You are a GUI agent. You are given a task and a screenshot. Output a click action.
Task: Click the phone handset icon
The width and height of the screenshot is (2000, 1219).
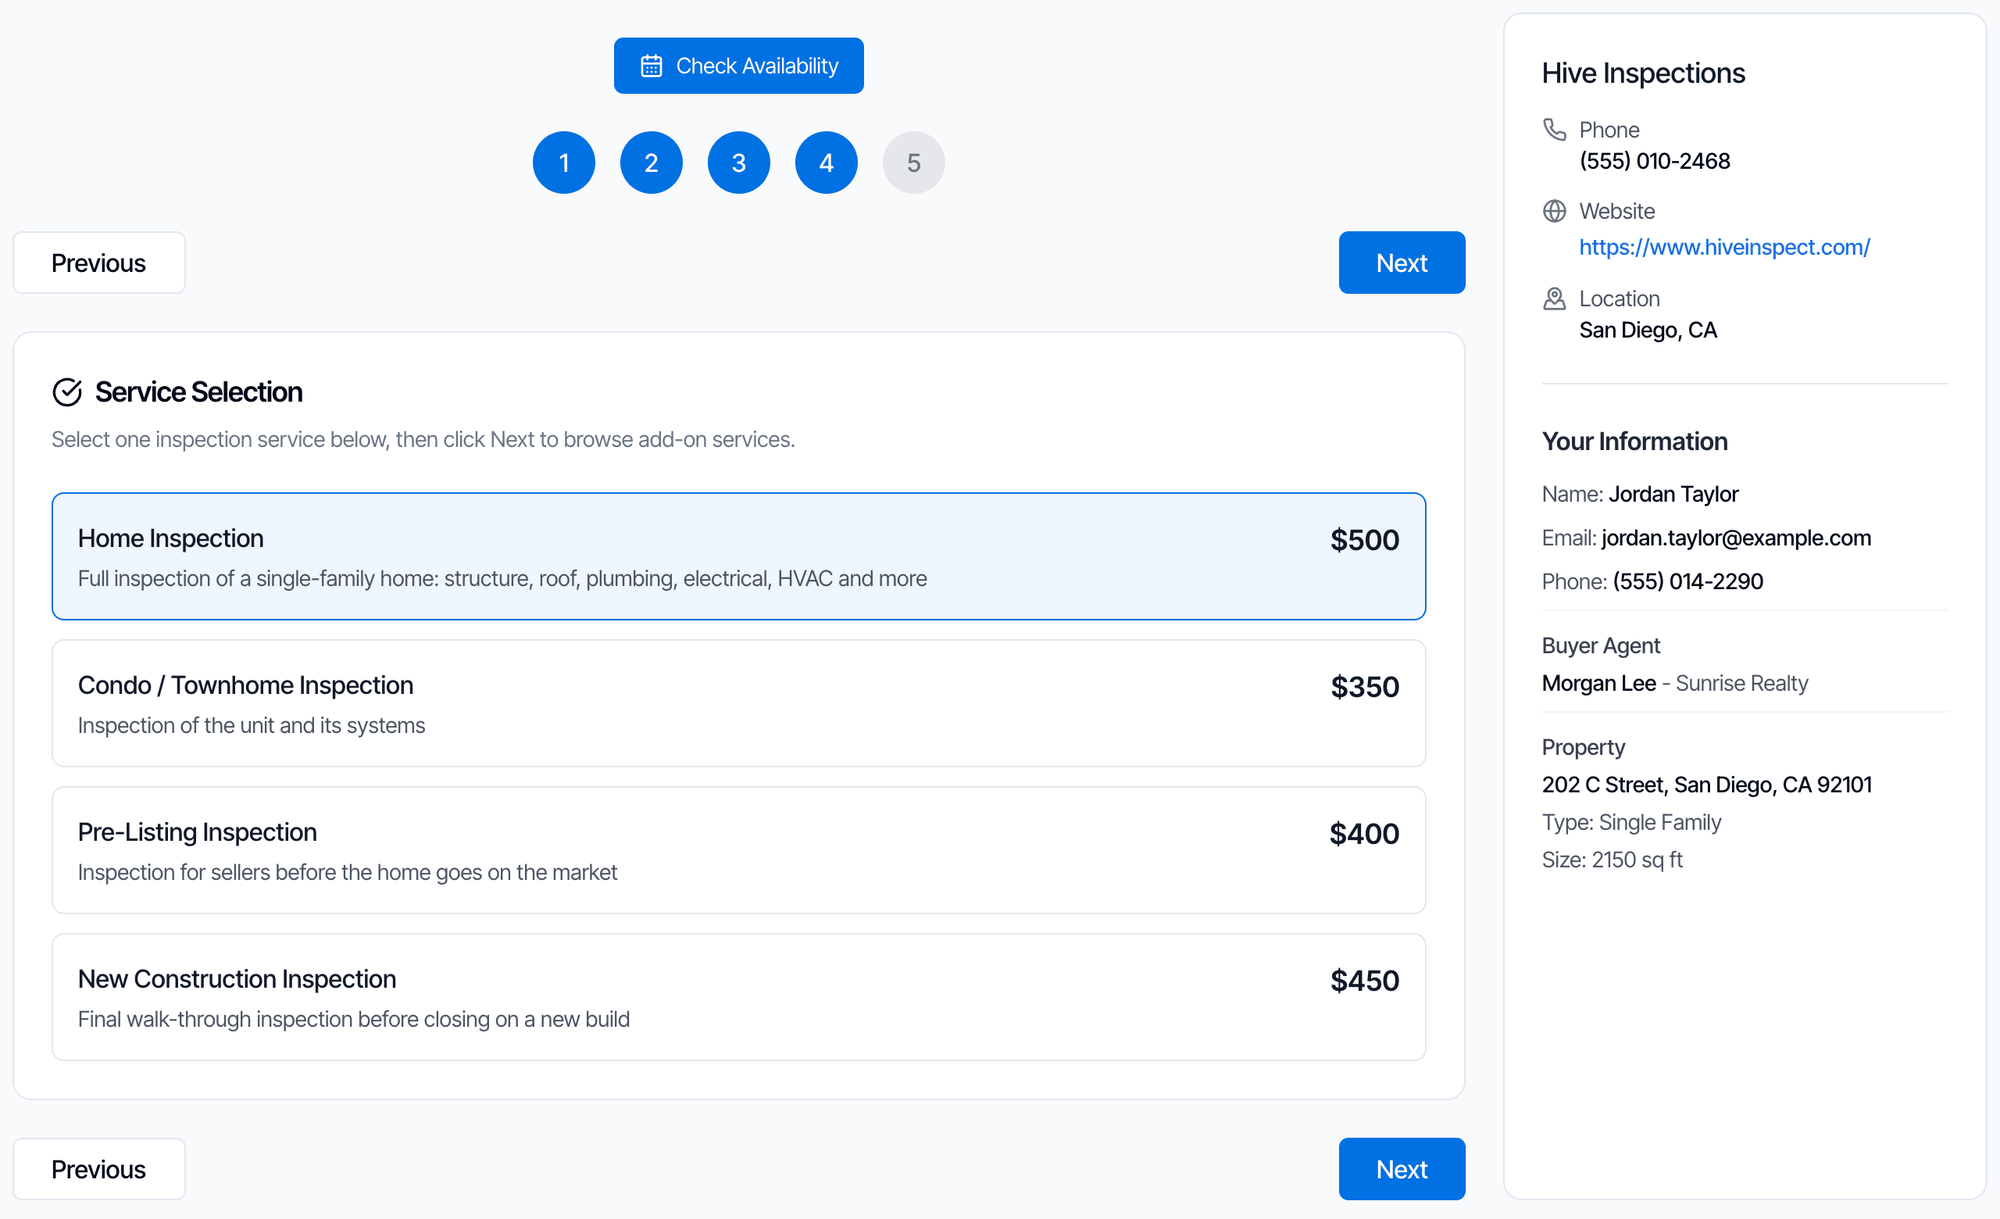(x=1554, y=129)
